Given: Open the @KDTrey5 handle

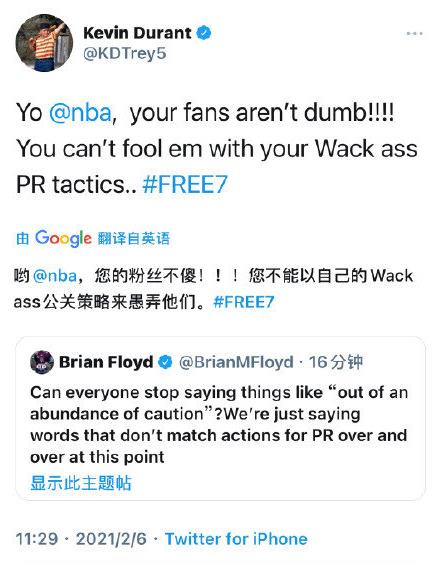Looking at the screenshot, I should pyautogui.click(x=125, y=53).
